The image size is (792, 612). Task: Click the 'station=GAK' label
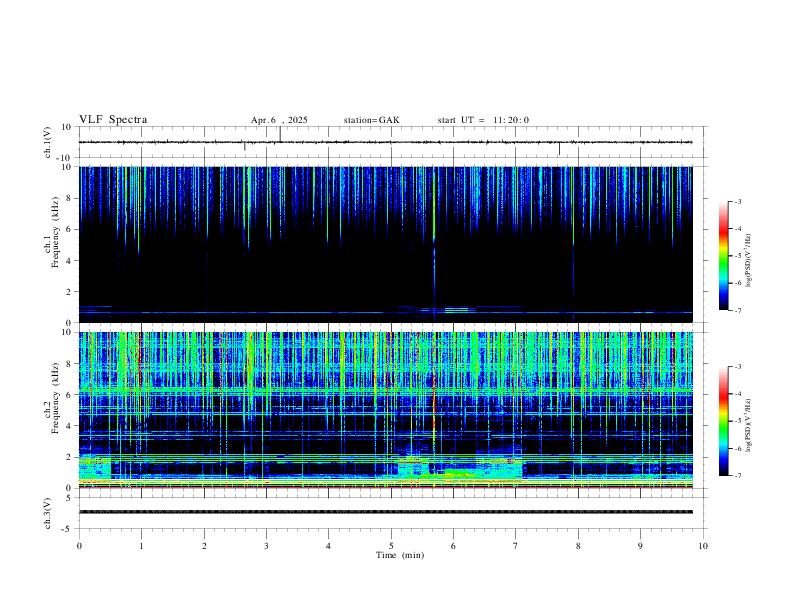[x=372, y=120]
